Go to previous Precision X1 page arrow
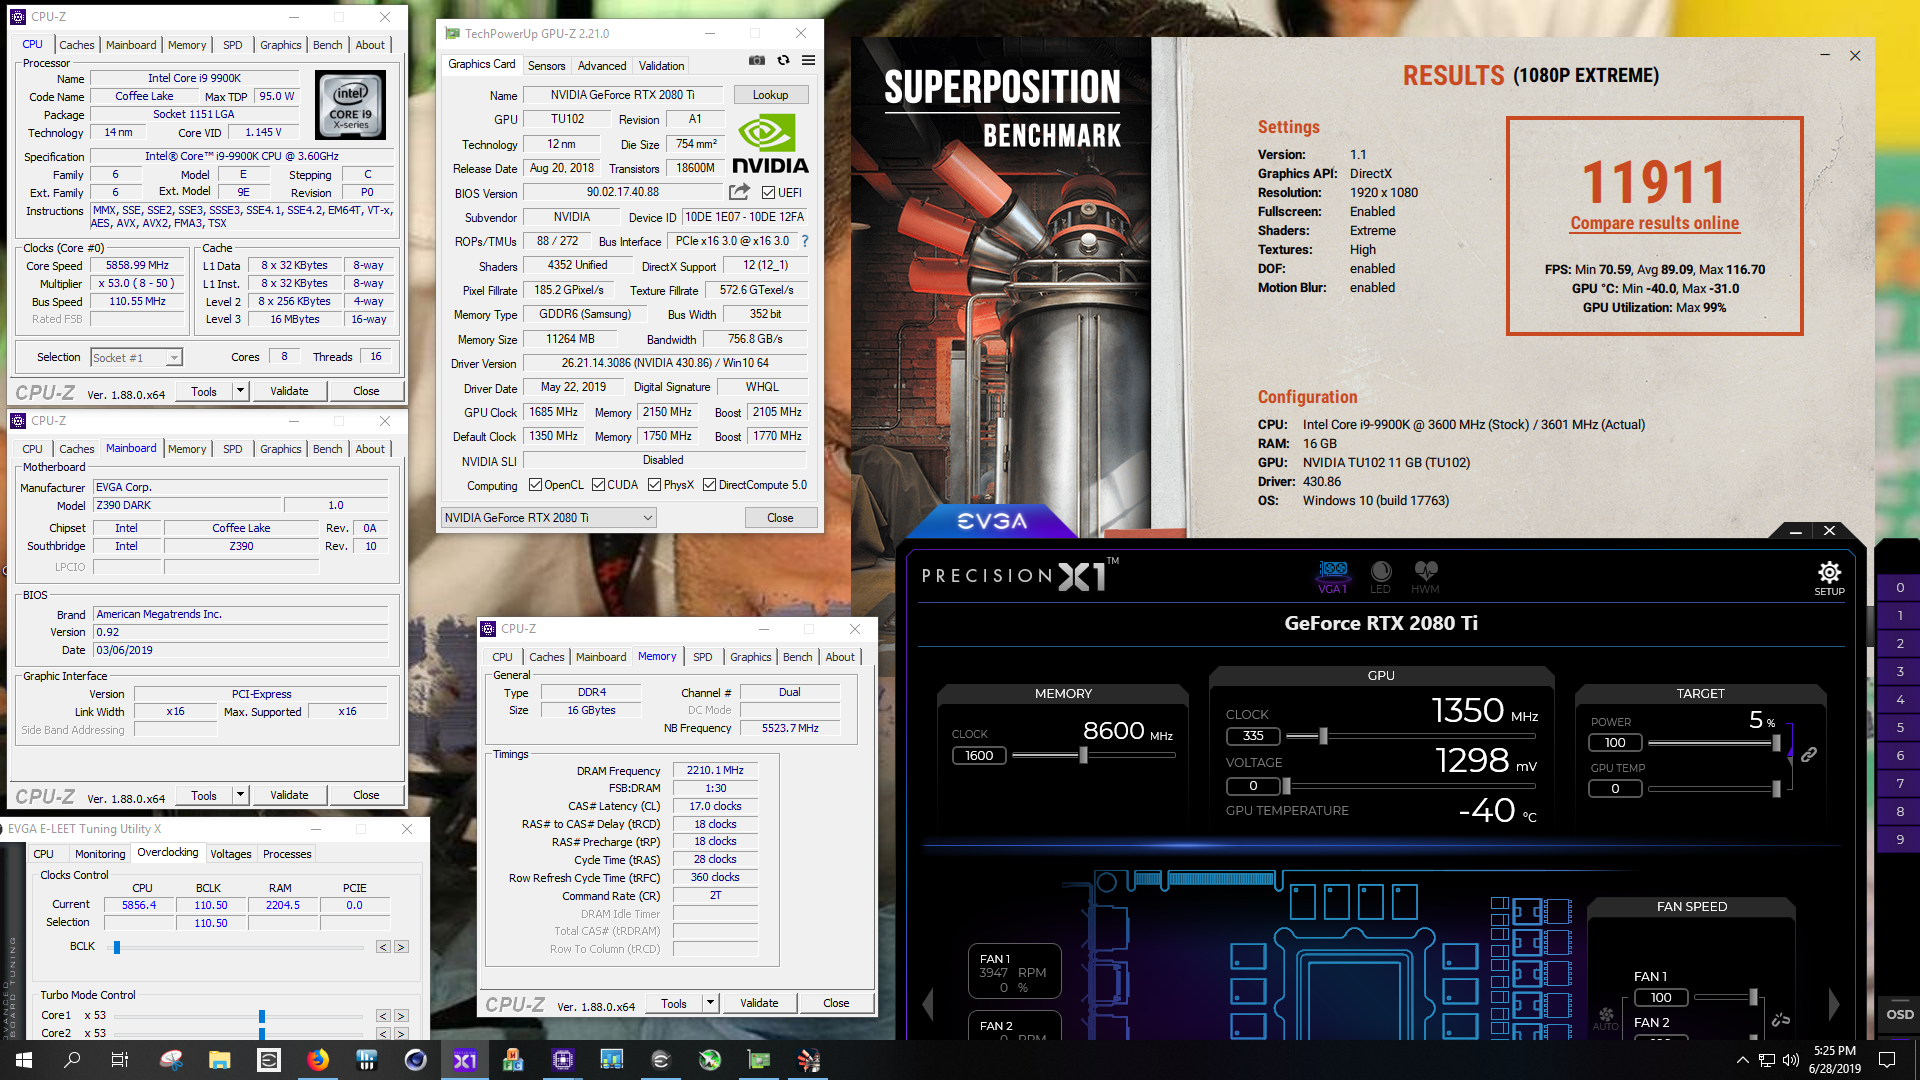Image resolution: width=1920 pixels, height=1080 pixels. click(x=927, y=1003)
